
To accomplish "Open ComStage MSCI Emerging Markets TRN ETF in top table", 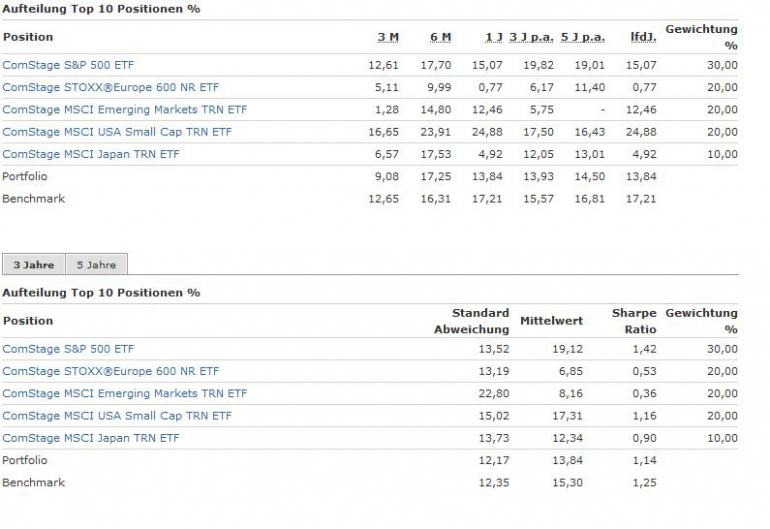I will [x=125, y=110].
